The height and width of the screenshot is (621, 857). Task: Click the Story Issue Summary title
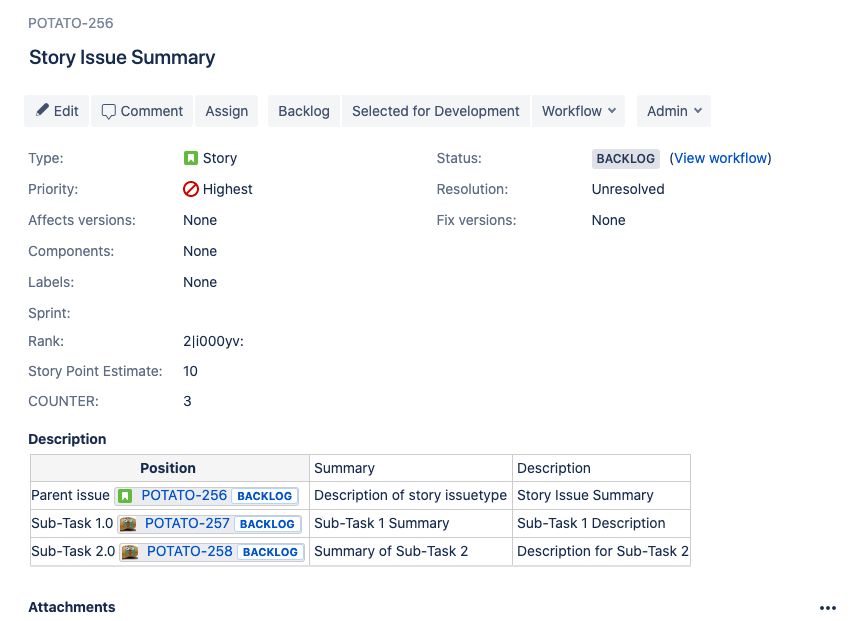[122, 57]
